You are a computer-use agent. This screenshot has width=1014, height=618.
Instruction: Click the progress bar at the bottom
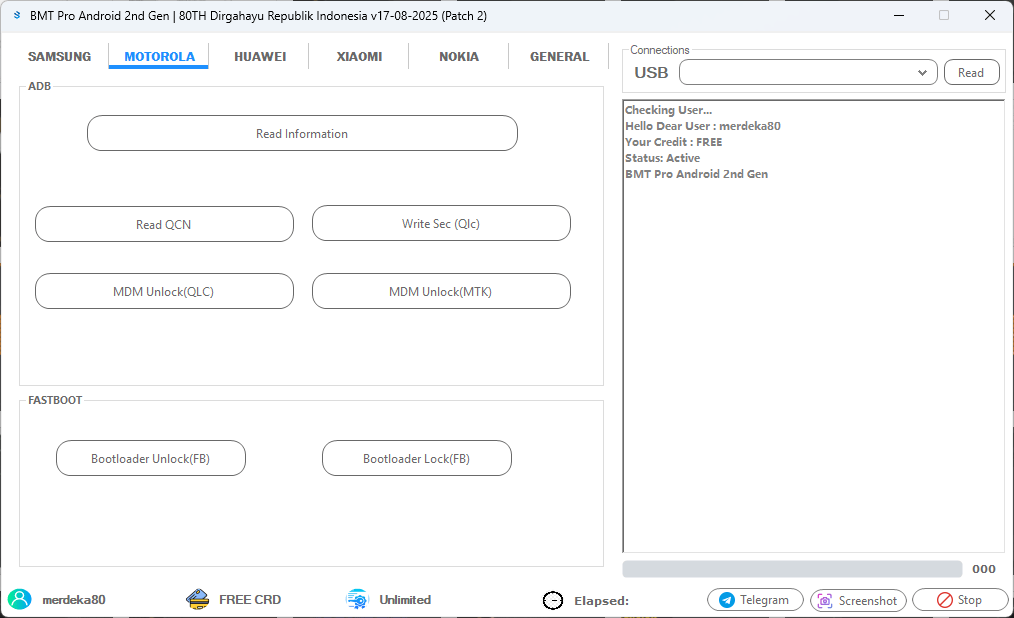790,568
